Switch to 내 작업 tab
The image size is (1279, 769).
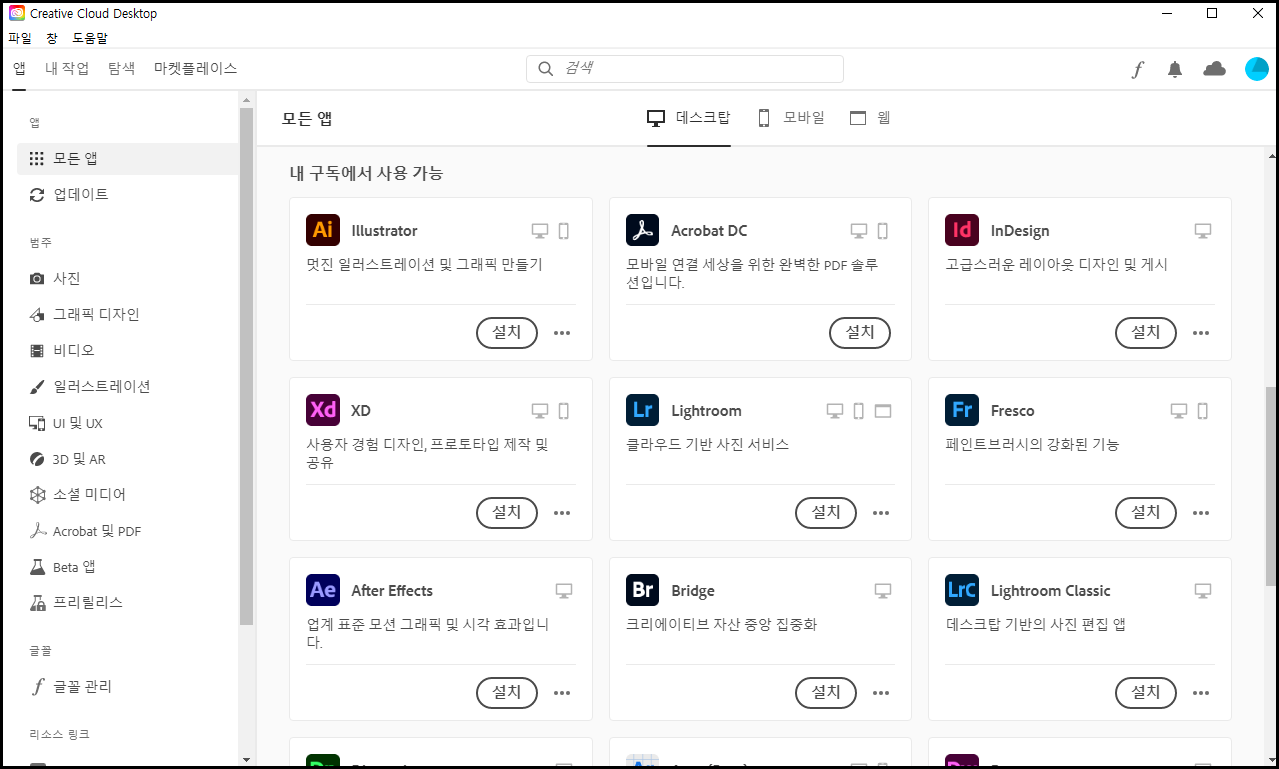click(x=67, y=68)
